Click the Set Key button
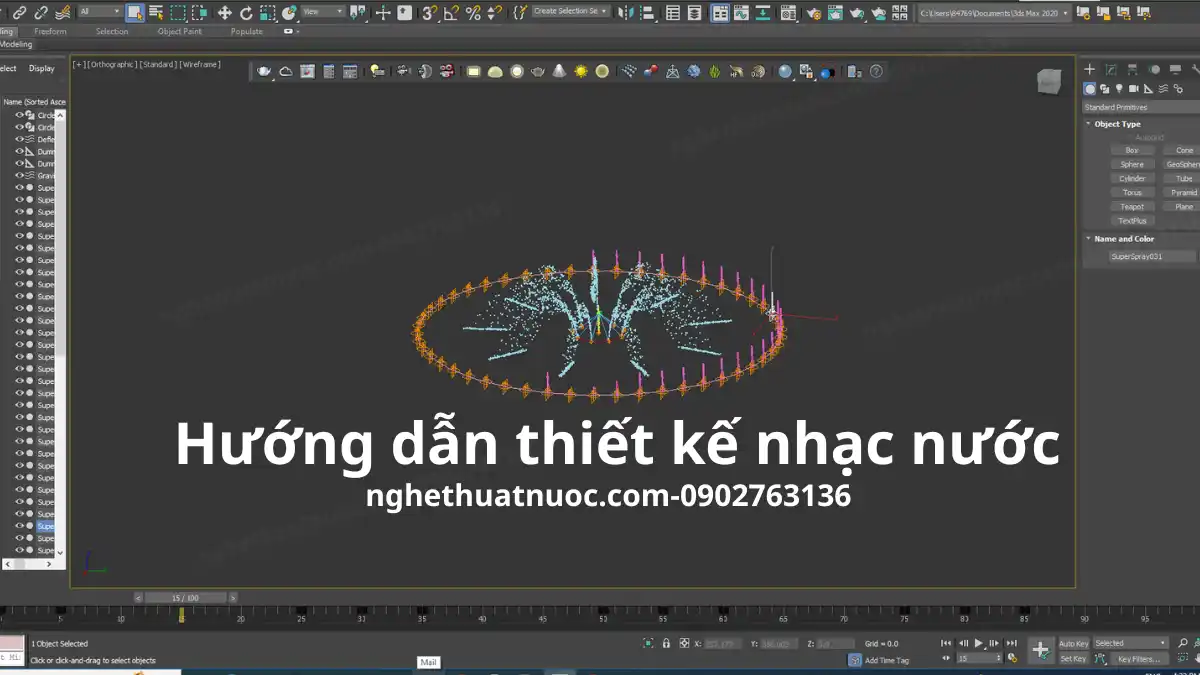The width and height of the screenshot is (1200, 675). tap(1073, 659)
